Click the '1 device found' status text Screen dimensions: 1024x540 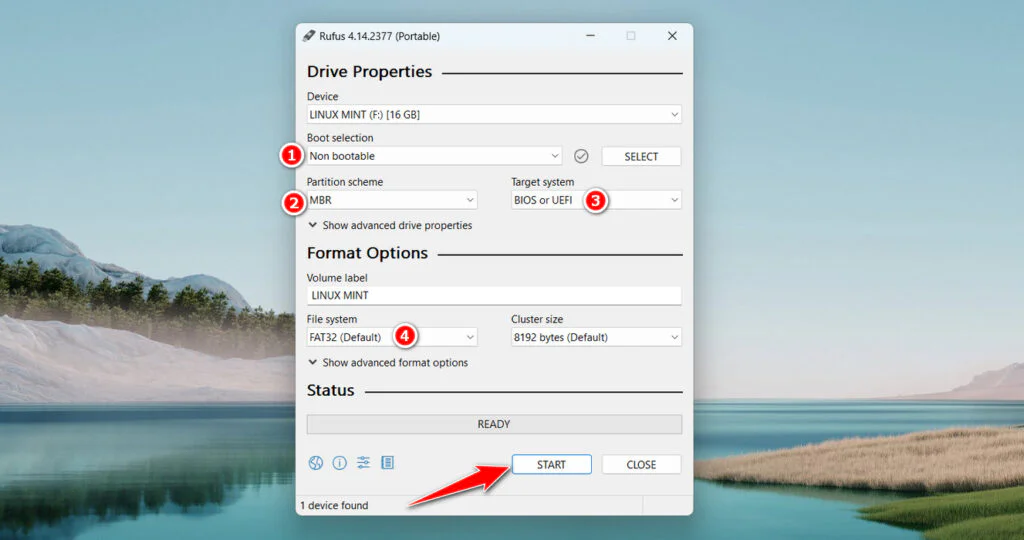(334, 505)
